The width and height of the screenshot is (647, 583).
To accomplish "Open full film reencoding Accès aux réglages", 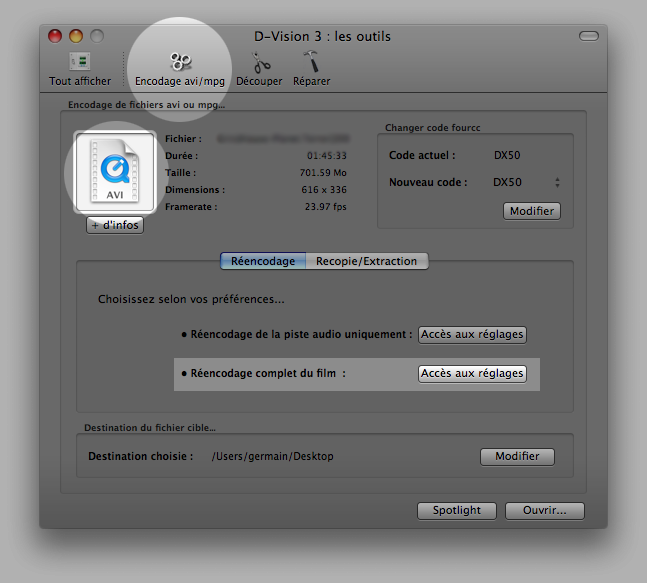I will point(472,373).
